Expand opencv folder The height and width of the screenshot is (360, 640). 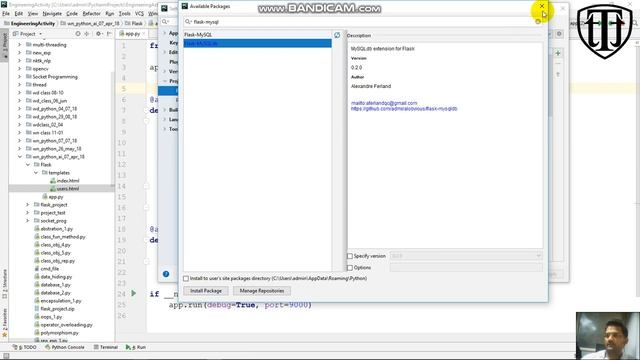[19, 69]
